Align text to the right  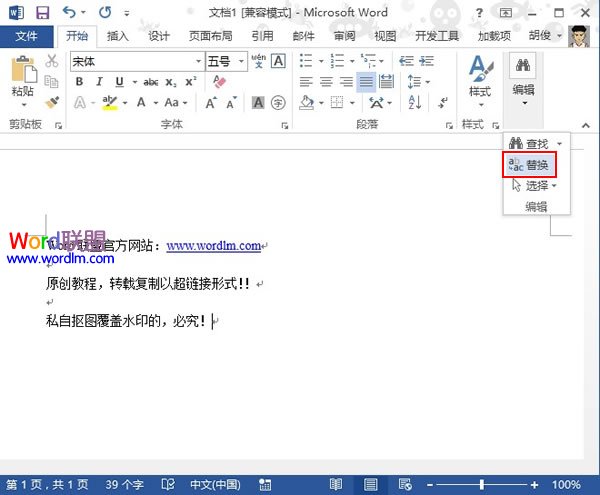[x=346, y=81]
